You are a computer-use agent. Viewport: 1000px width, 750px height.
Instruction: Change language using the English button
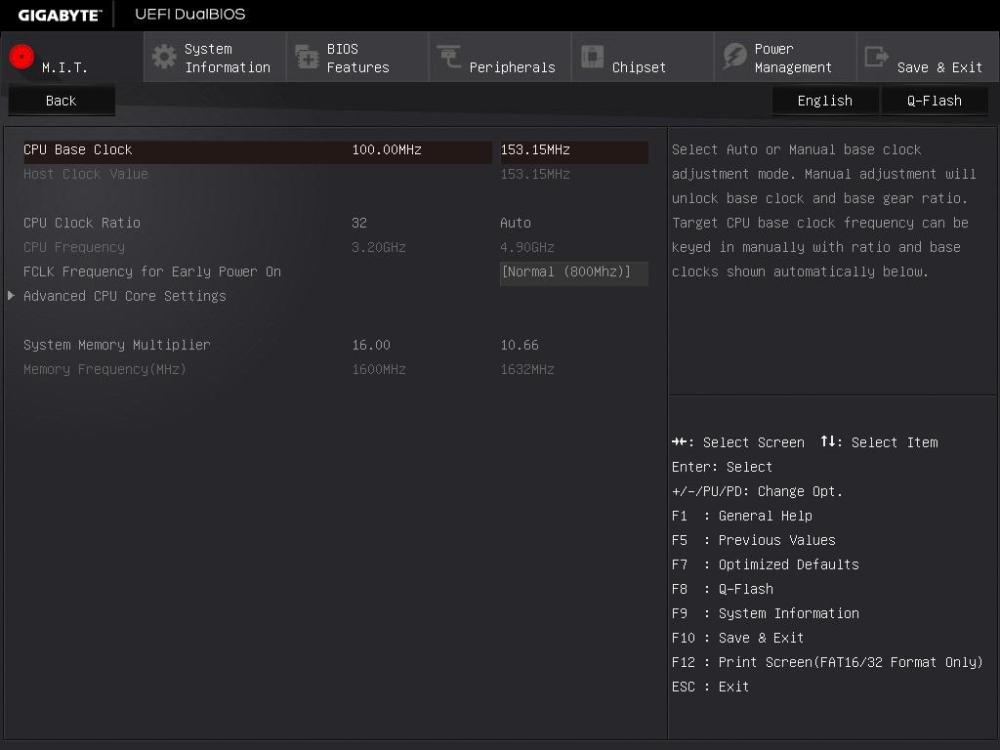[825, 100]
